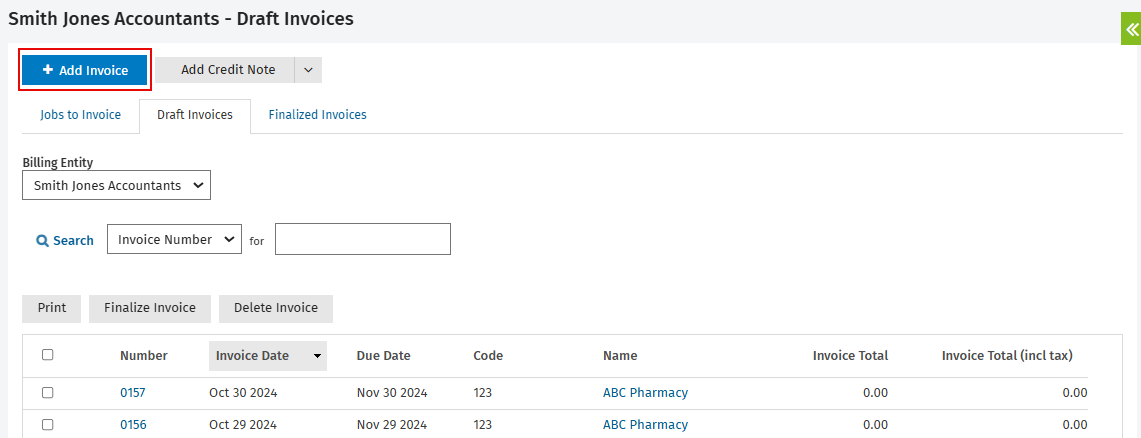Screen dimensions: 1141x438
Task: Open invoice number 0156
Action: [133, 425]
